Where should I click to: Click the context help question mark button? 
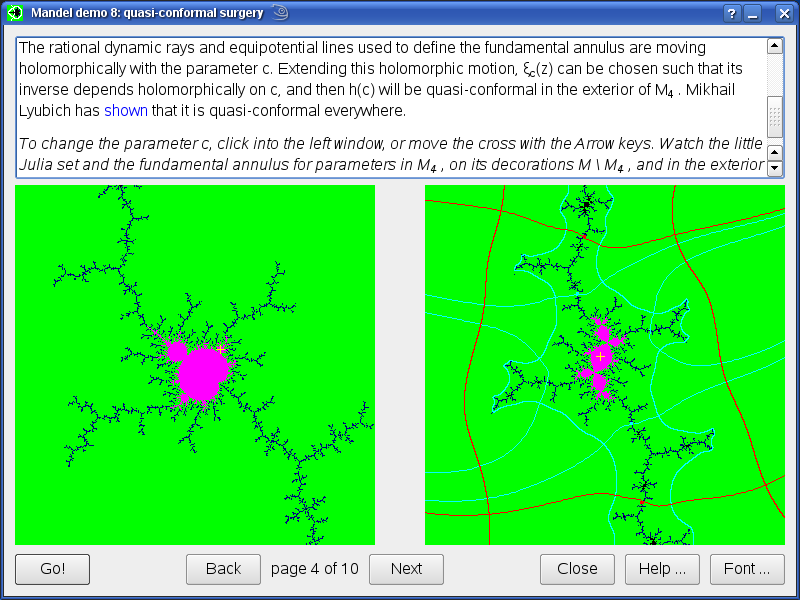tap(732, 13)
